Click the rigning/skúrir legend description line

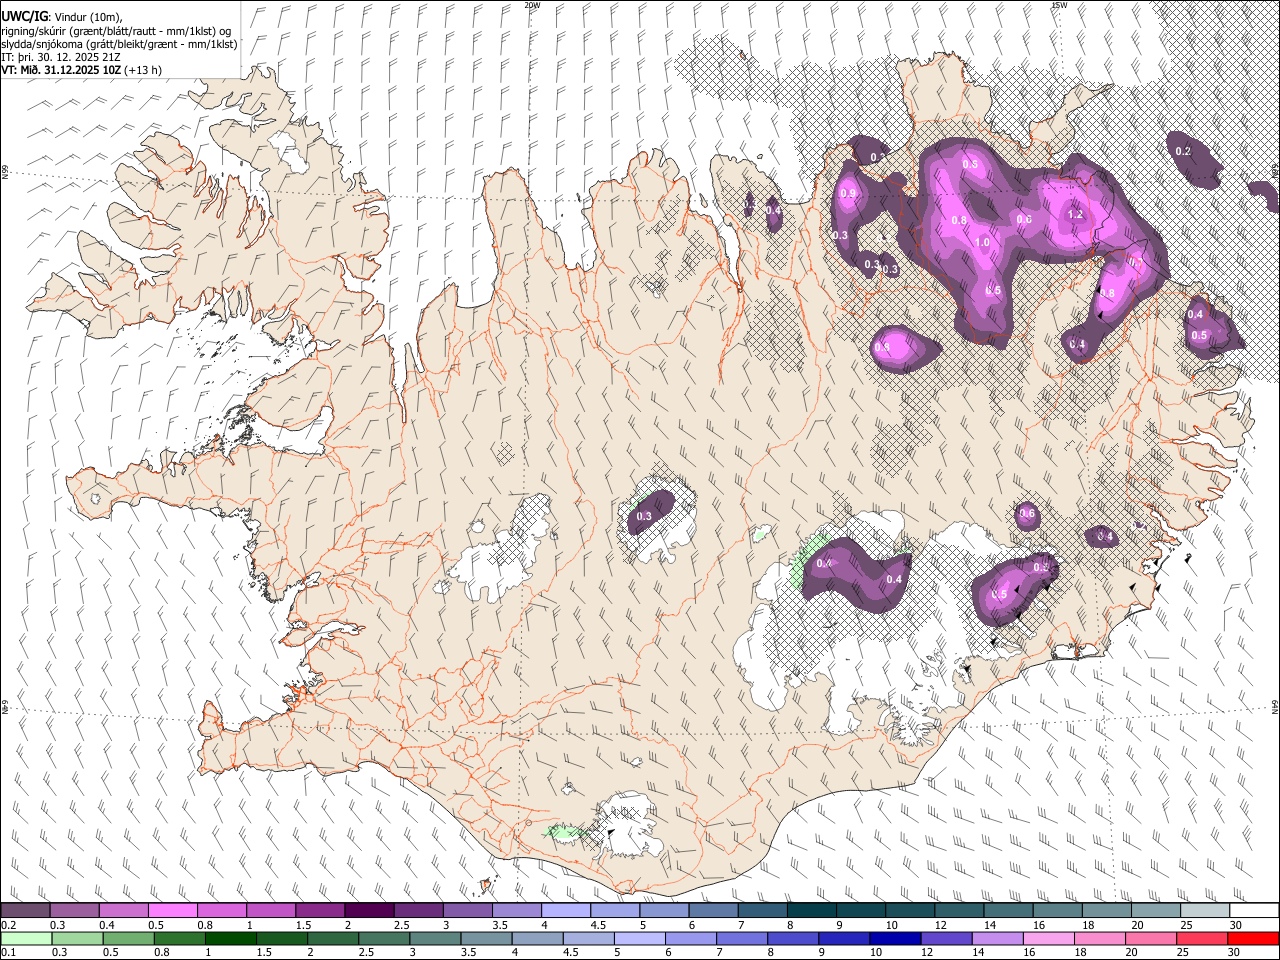117,31
